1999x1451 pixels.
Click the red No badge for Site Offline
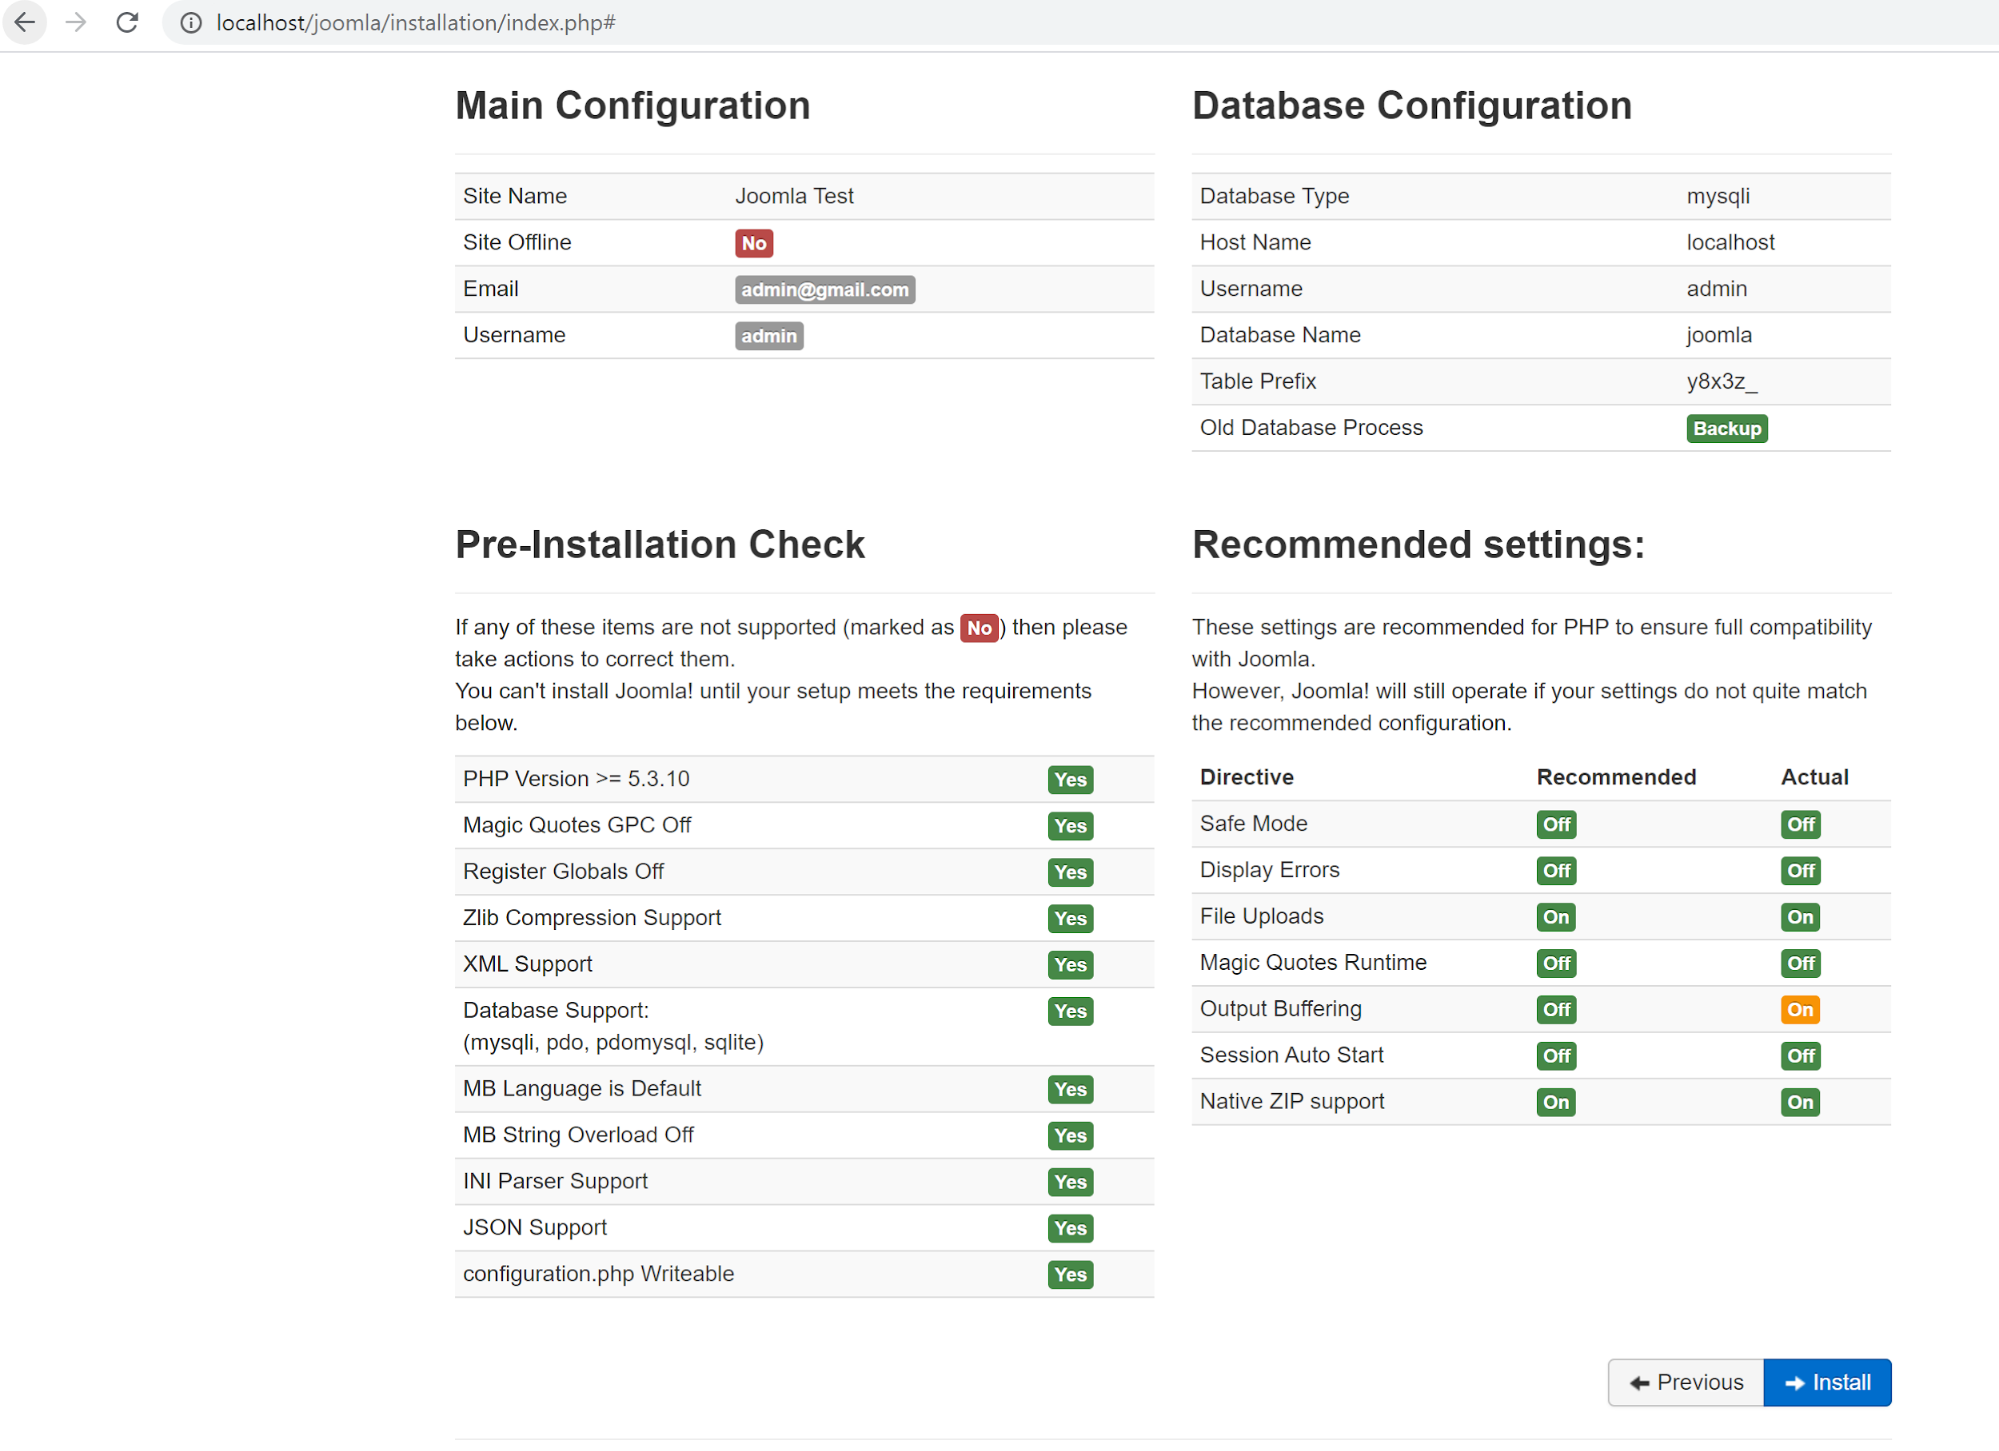(x=754, y=243)
